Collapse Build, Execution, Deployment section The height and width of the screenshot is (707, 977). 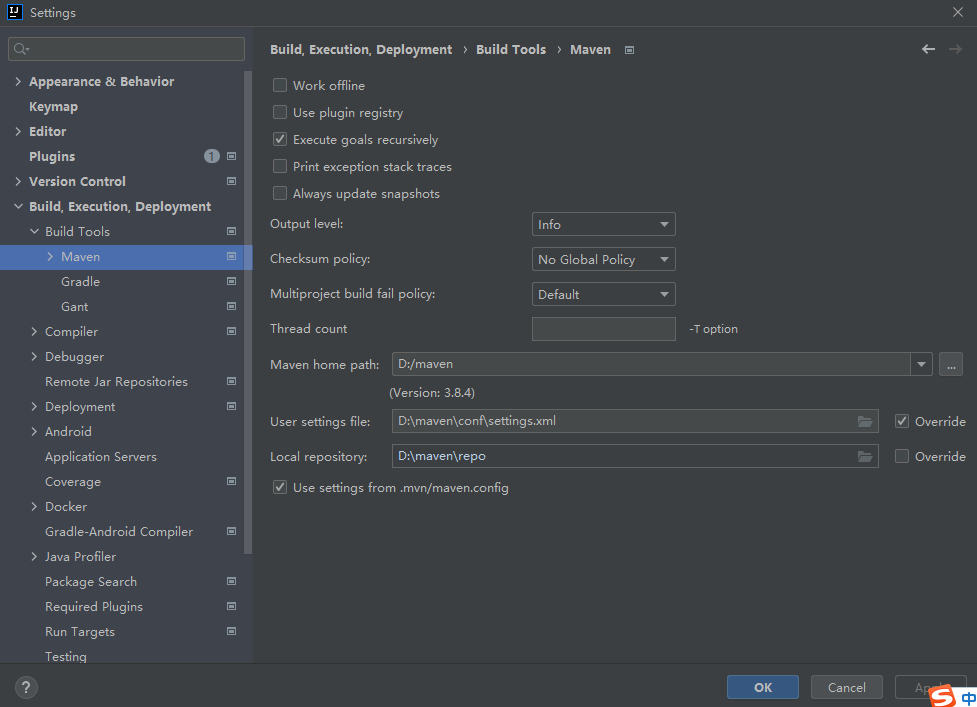click(18, 206)
